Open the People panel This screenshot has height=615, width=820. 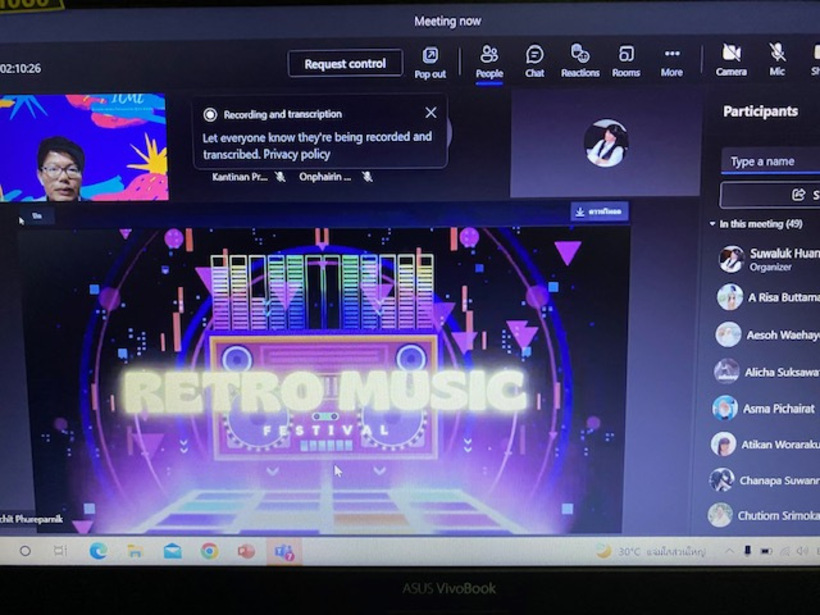[489, 61]
